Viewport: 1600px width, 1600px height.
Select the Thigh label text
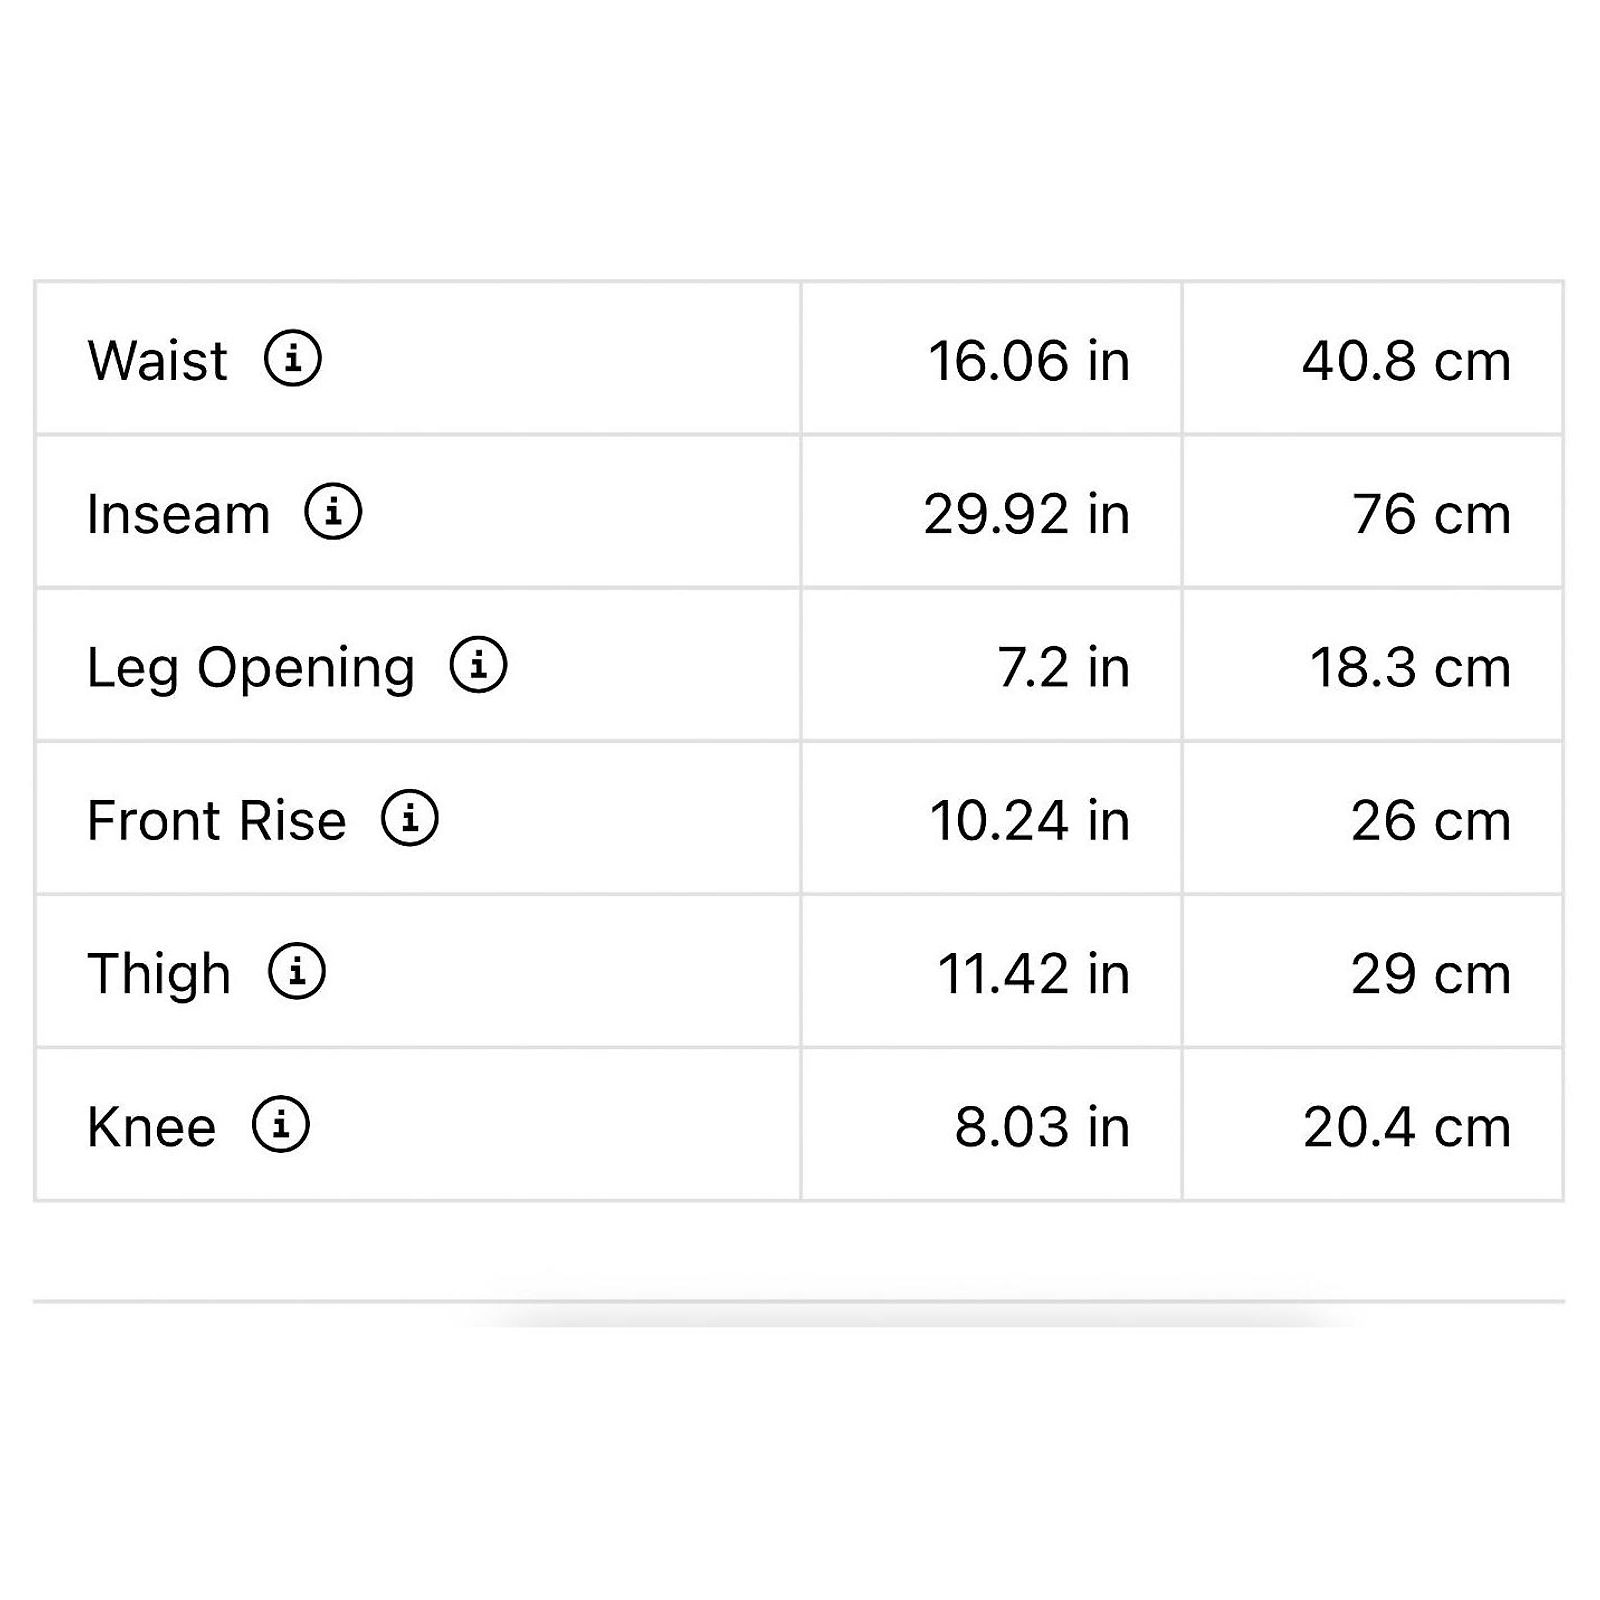159,974
